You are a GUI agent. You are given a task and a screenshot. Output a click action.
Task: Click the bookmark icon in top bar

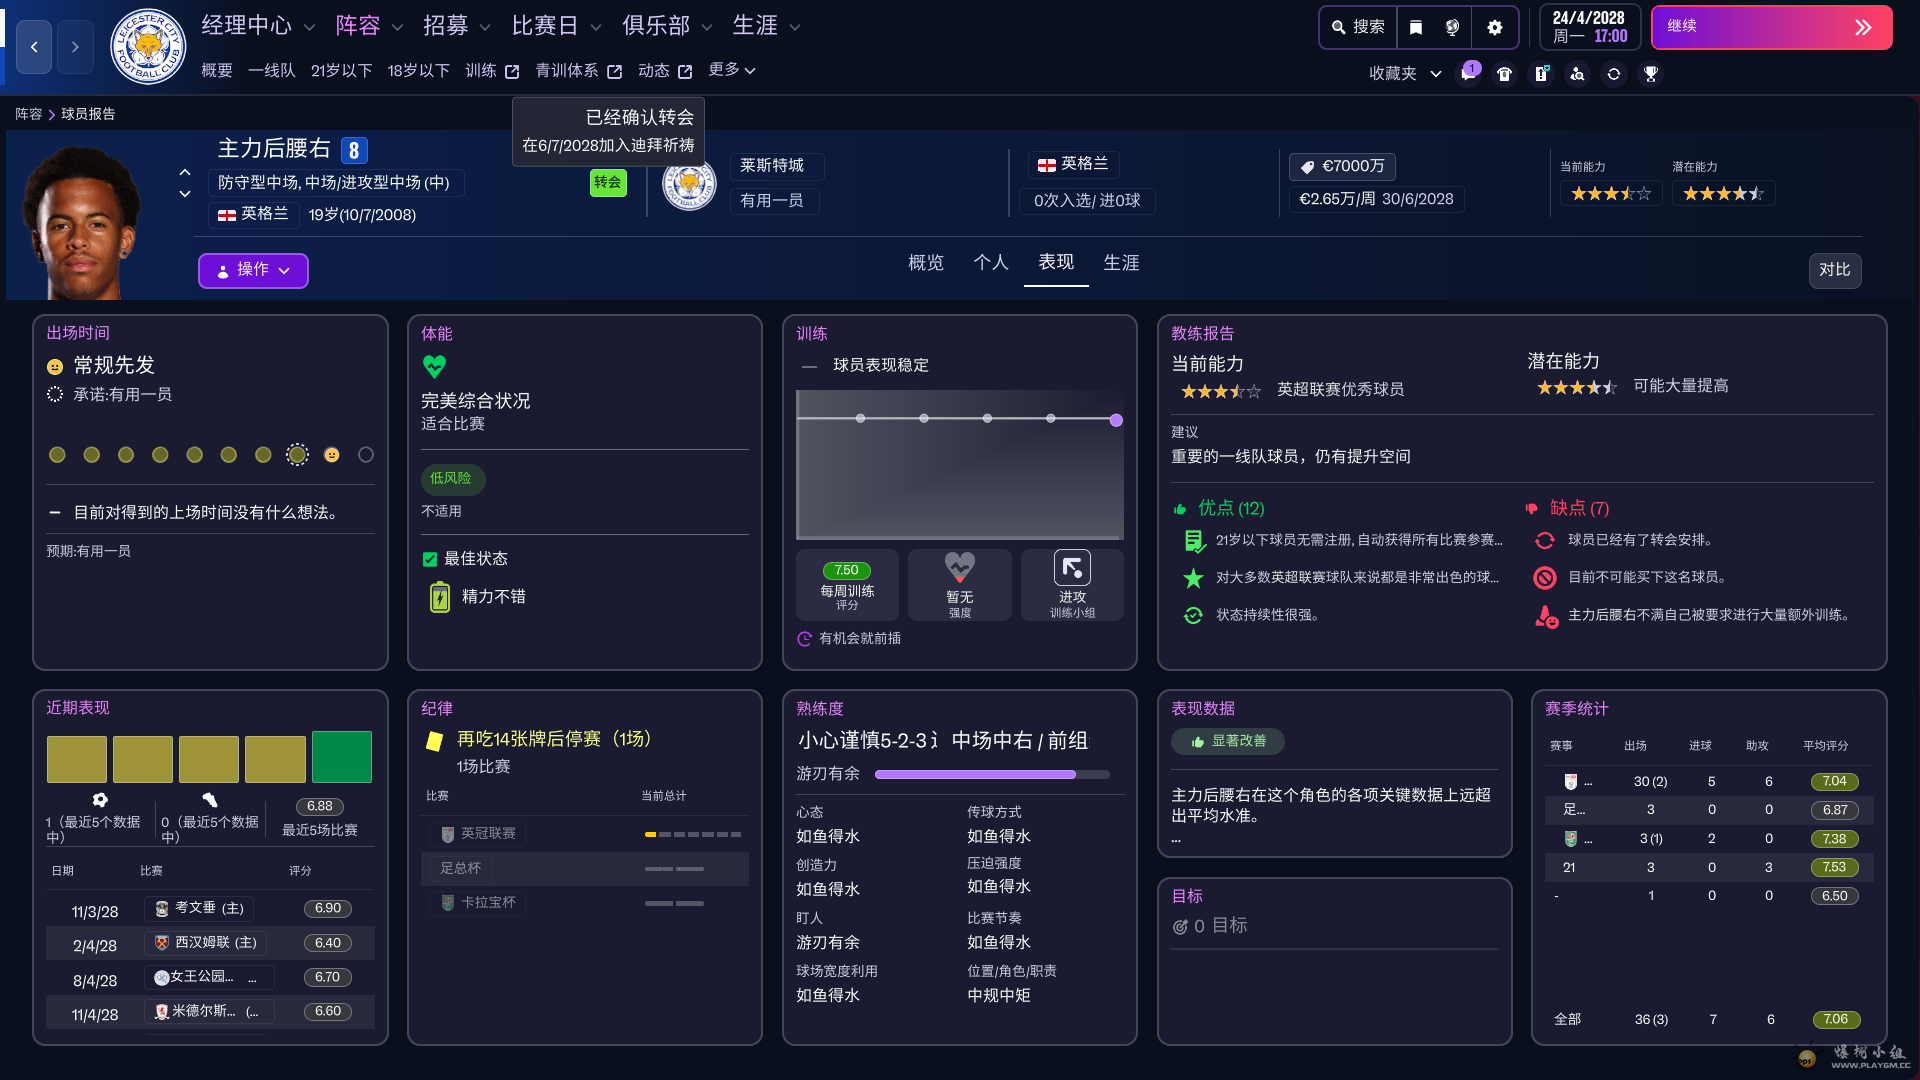pyautogui.click(x=1416, y=27)
